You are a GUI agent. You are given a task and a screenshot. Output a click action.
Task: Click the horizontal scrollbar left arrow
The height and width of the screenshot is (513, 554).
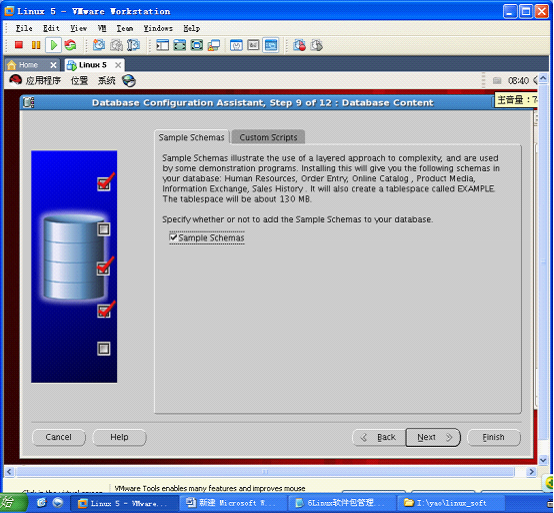(x=10, y=472)
